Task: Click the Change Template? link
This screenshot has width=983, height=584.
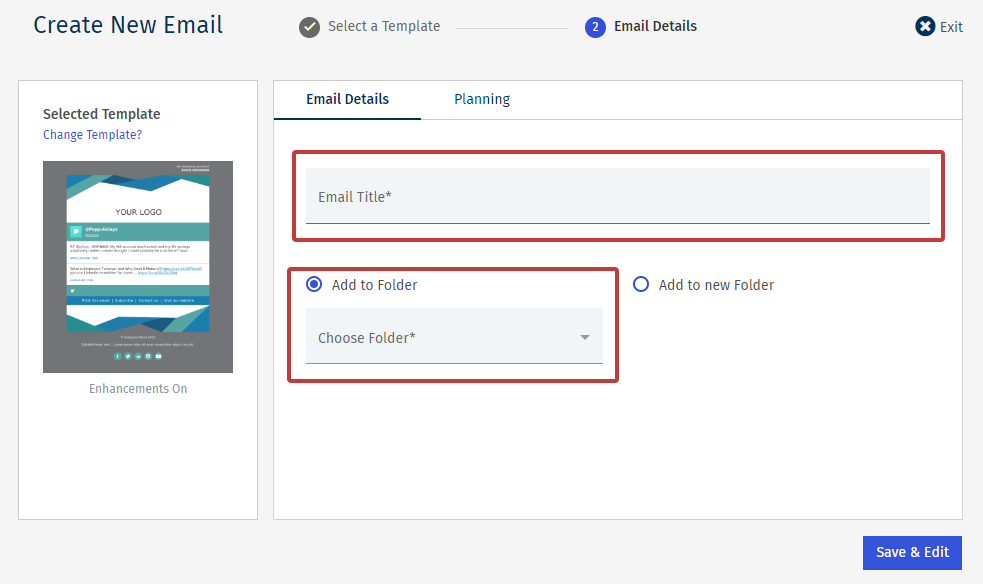Action: (x=92, y=135)
